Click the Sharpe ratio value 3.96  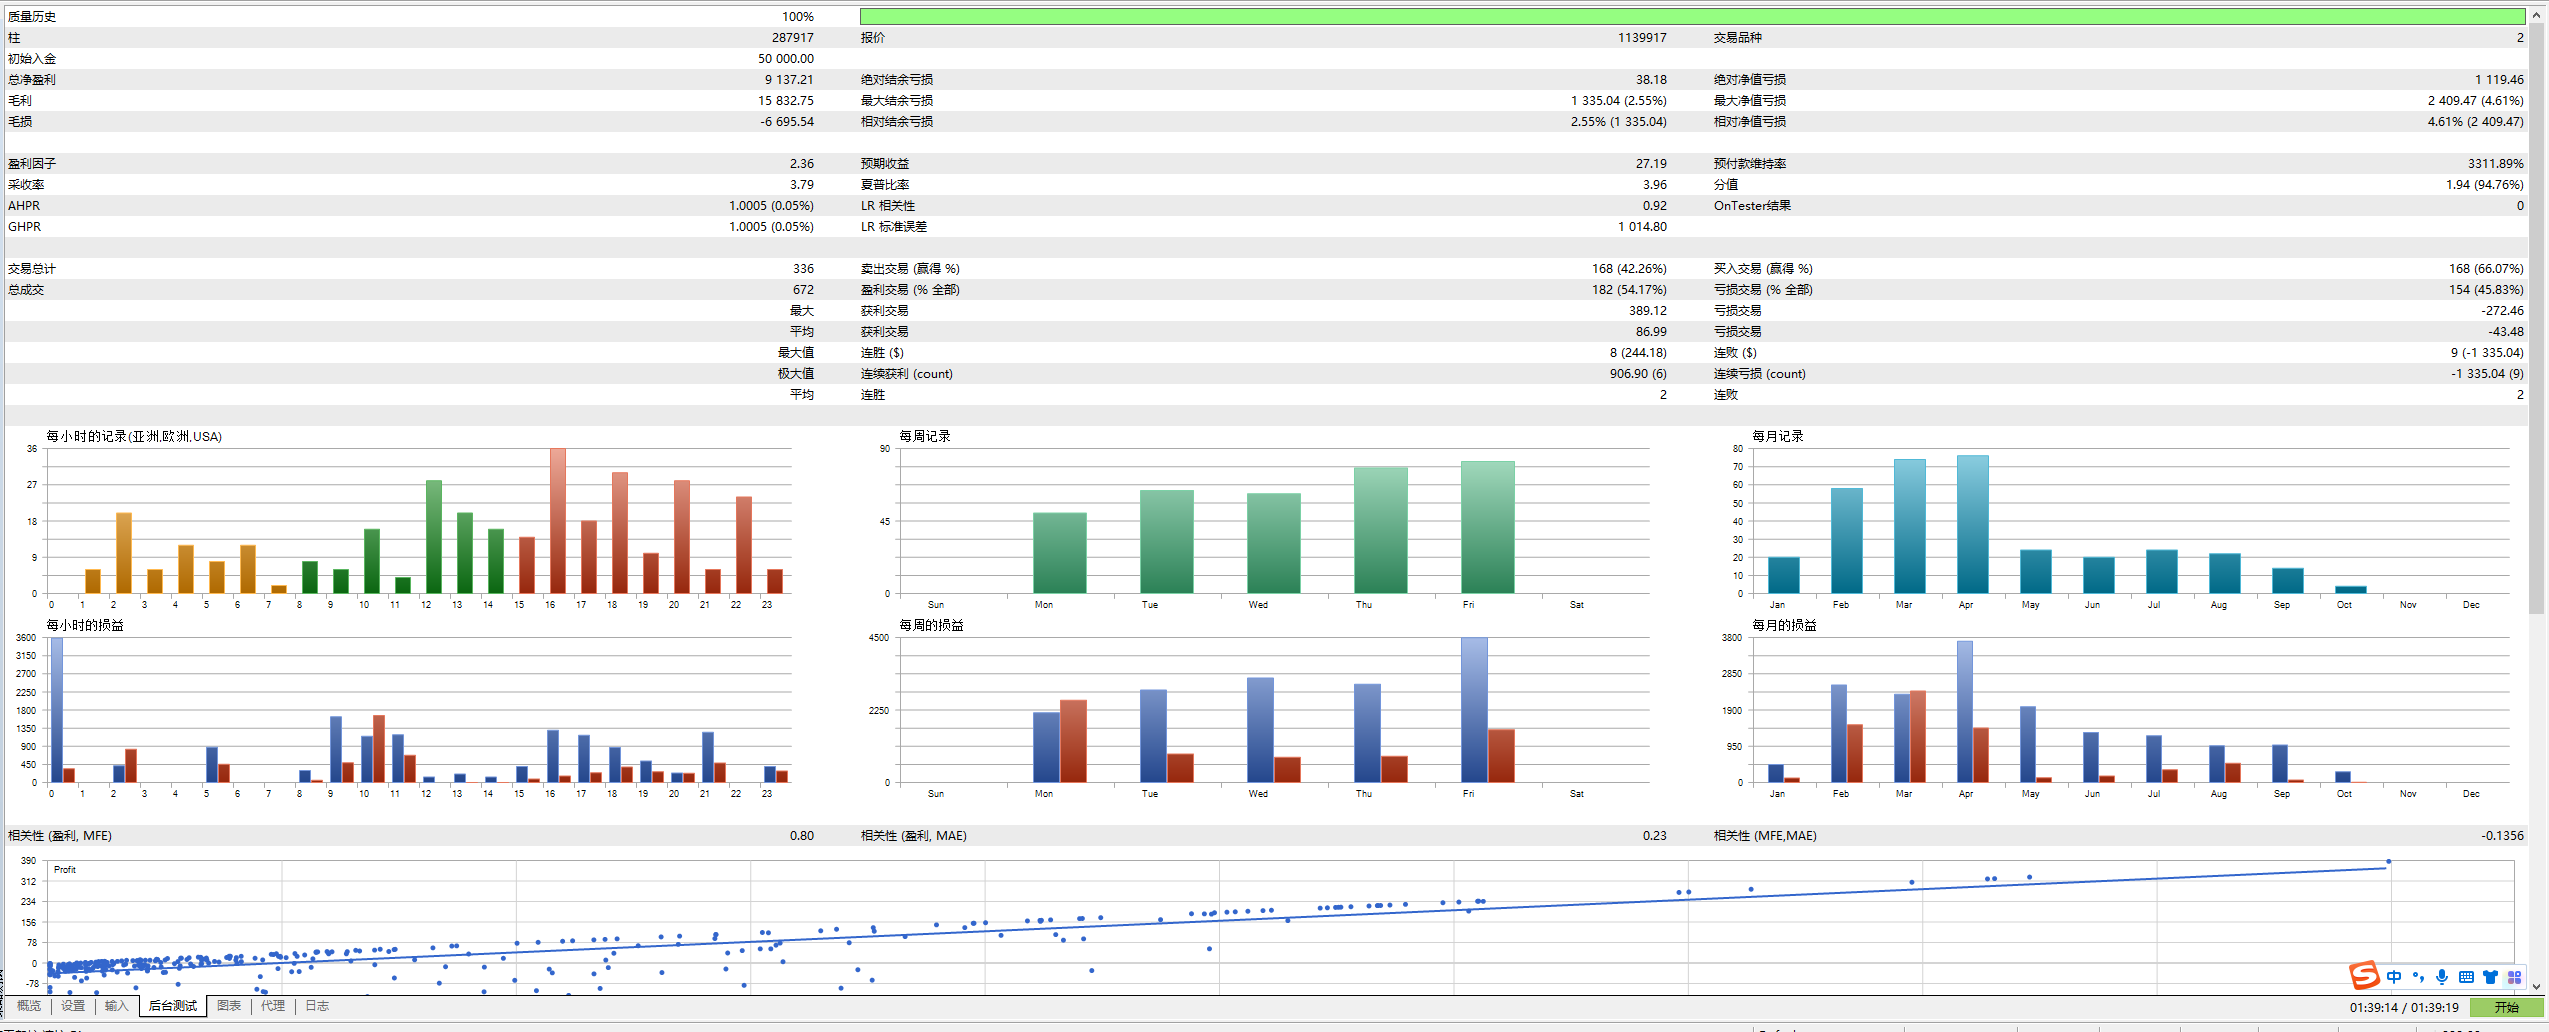[x=1655, y=184]
